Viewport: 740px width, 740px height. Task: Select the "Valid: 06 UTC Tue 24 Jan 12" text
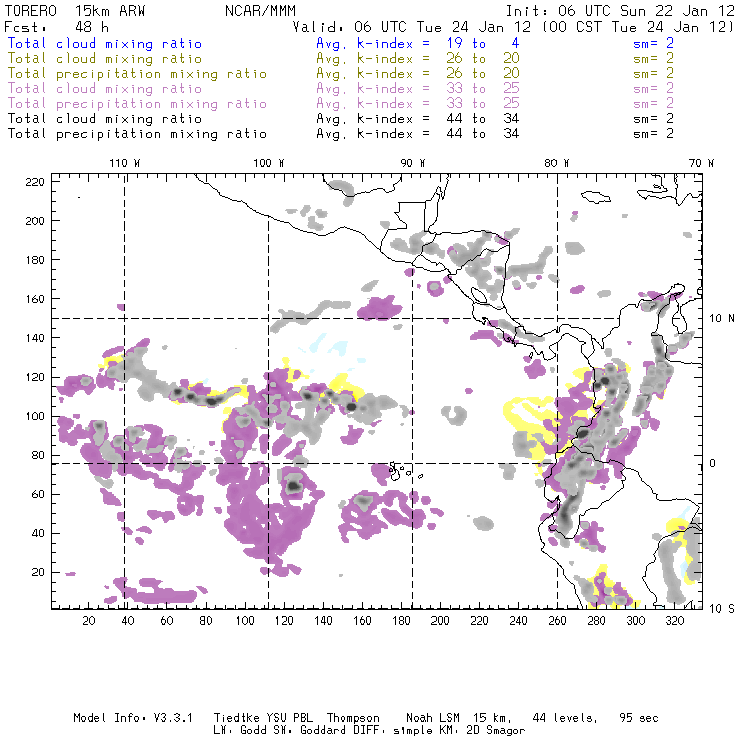pos(412,27)
